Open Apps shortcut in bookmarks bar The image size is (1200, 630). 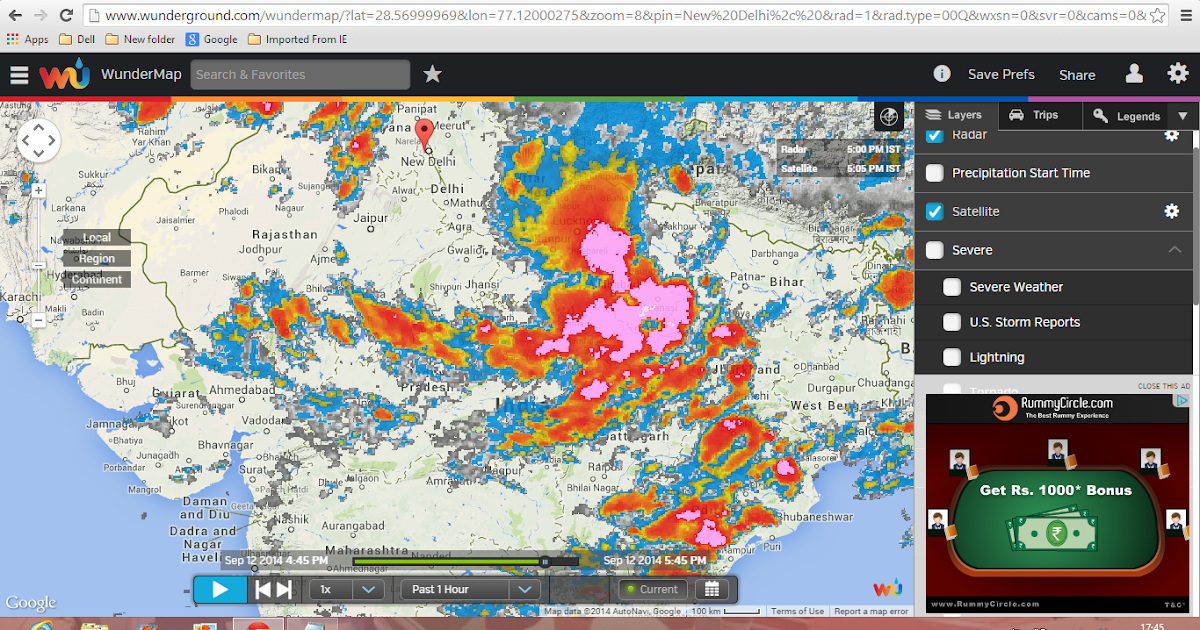click(27, 39)
